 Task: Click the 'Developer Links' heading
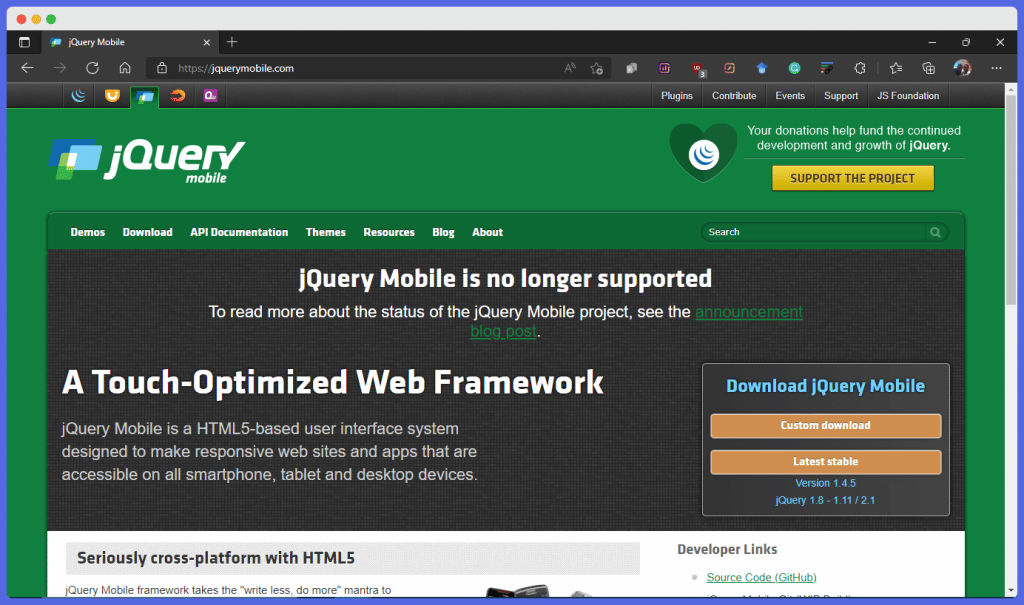click(727, 549)
